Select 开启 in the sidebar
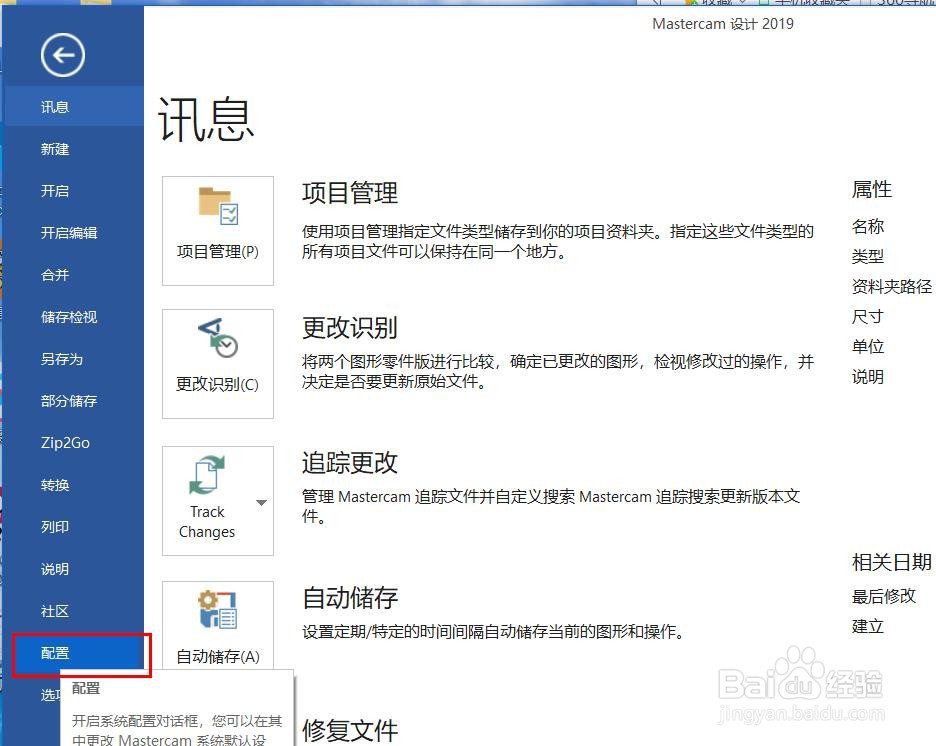The height and width of the screenshot is (746, 936). 73,191
